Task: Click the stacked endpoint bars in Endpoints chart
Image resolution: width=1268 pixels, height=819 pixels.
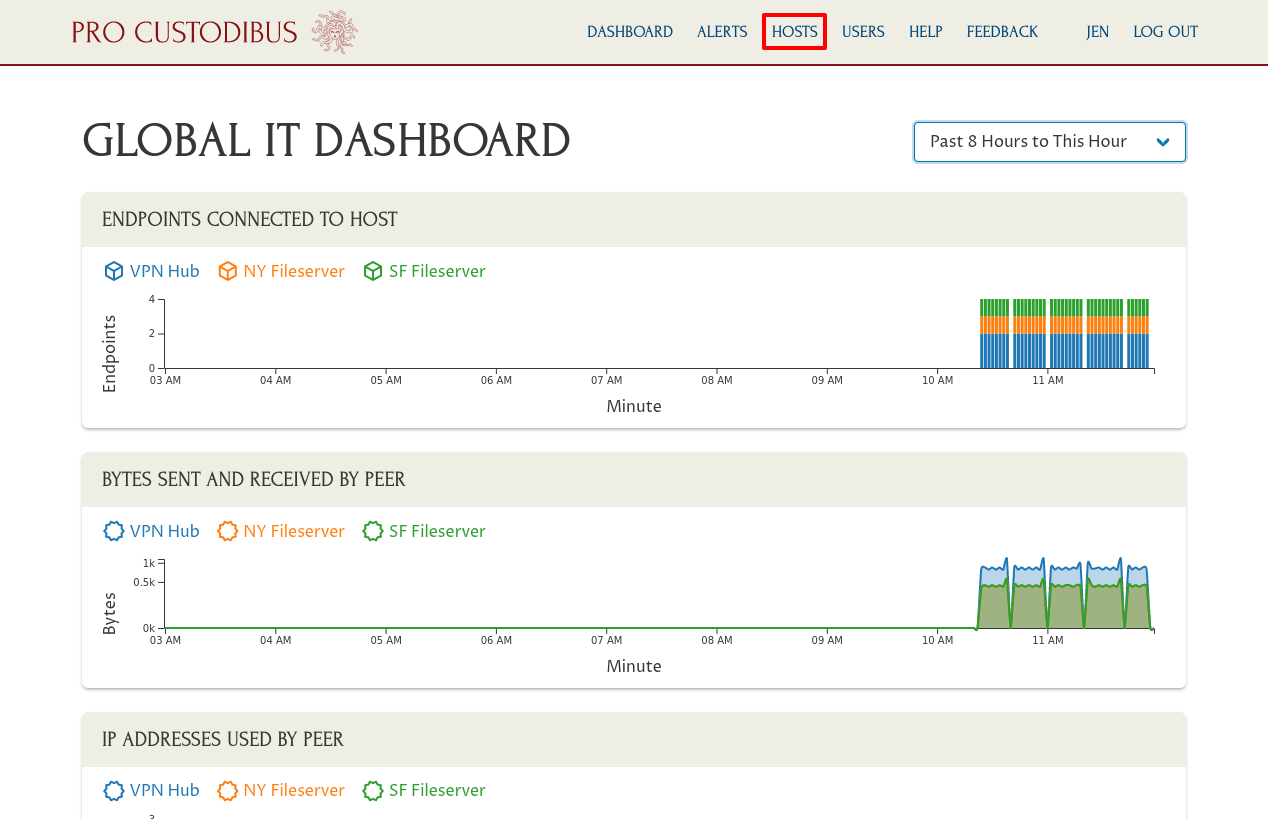Action: [x=1064, y=334]
